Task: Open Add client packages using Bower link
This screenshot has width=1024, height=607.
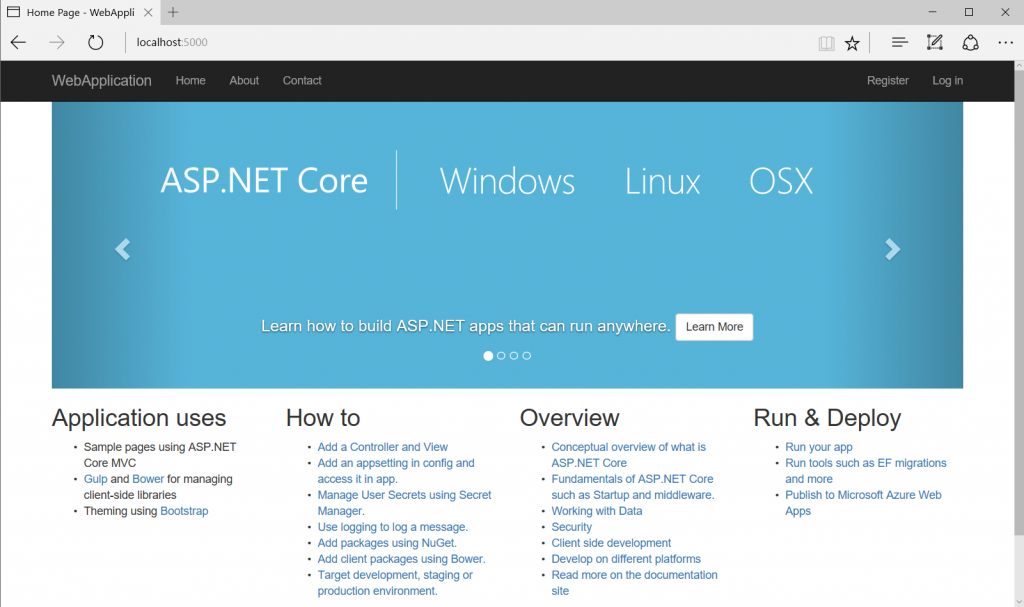Action: tap(402, 559)
